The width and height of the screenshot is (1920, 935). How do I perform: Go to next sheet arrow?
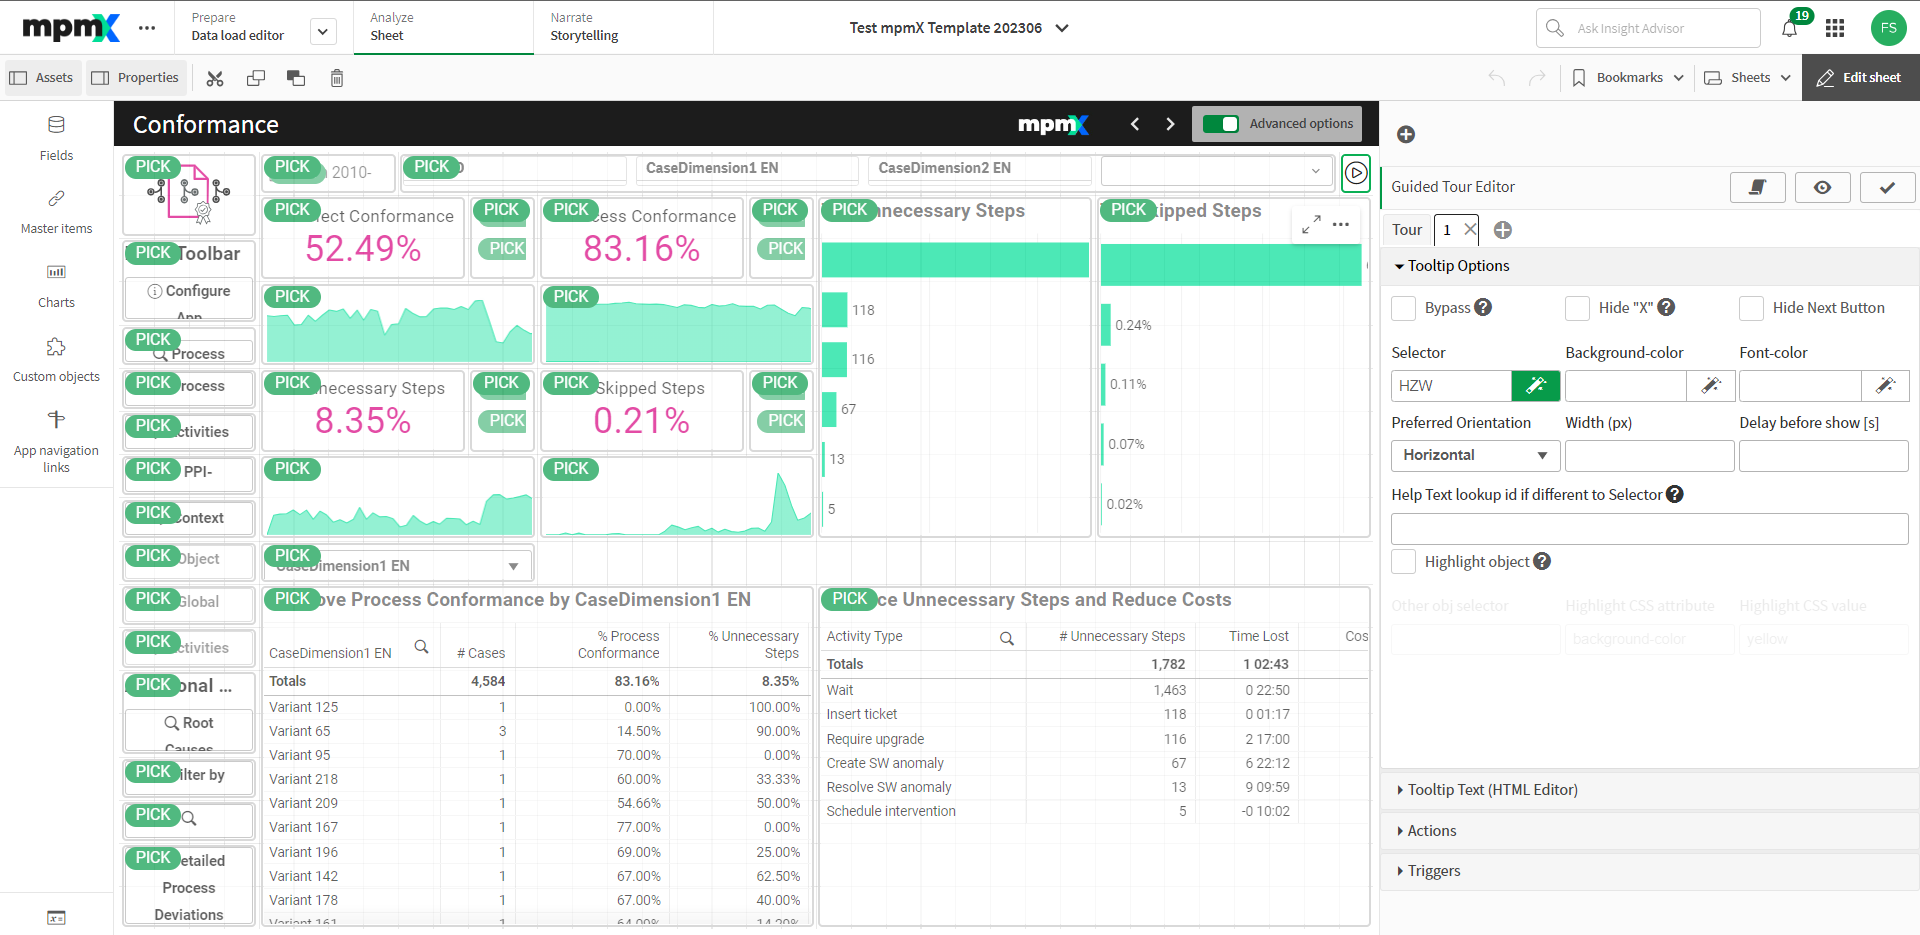pyautogui.click(x=1170, y=124)
